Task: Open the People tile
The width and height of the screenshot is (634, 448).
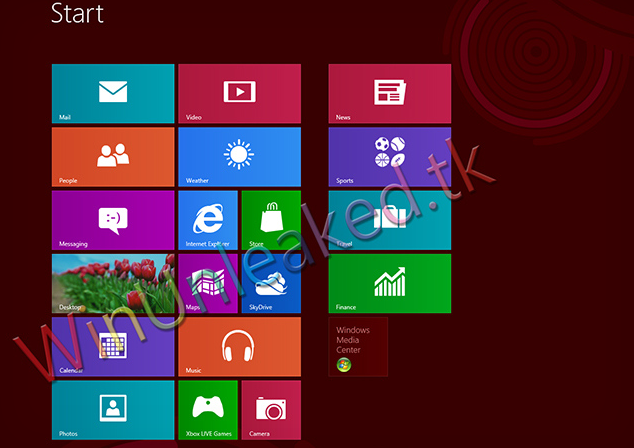Action: click(112, 157)
